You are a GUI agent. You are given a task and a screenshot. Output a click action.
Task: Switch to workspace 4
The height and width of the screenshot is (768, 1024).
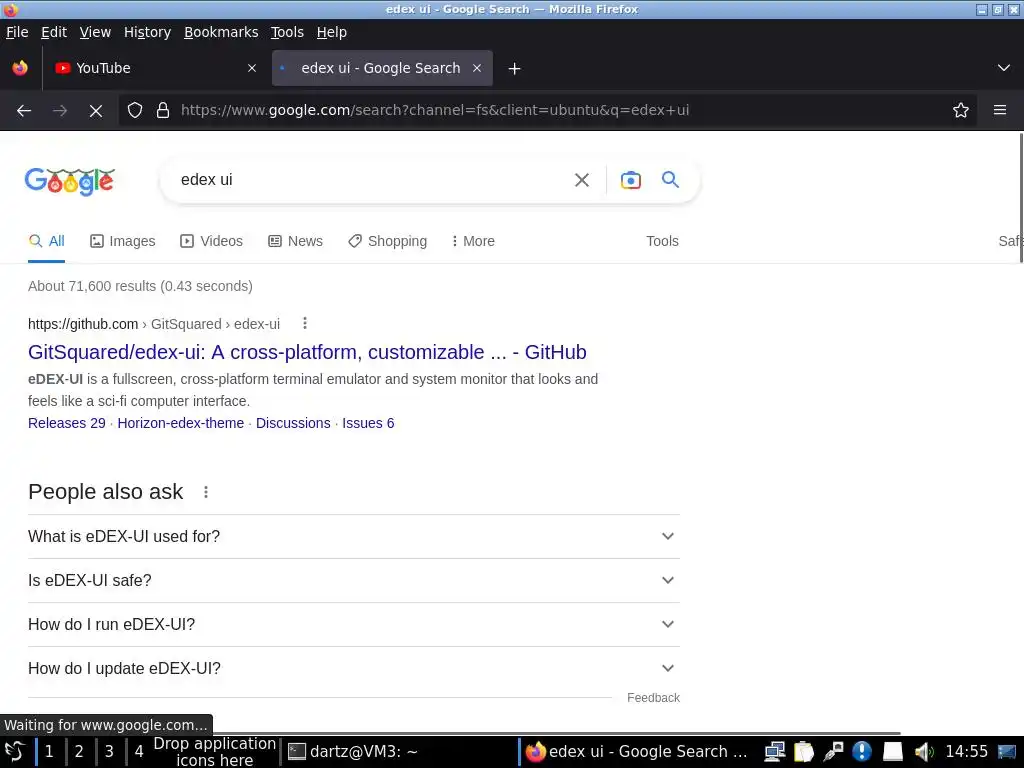pos(139,752)
